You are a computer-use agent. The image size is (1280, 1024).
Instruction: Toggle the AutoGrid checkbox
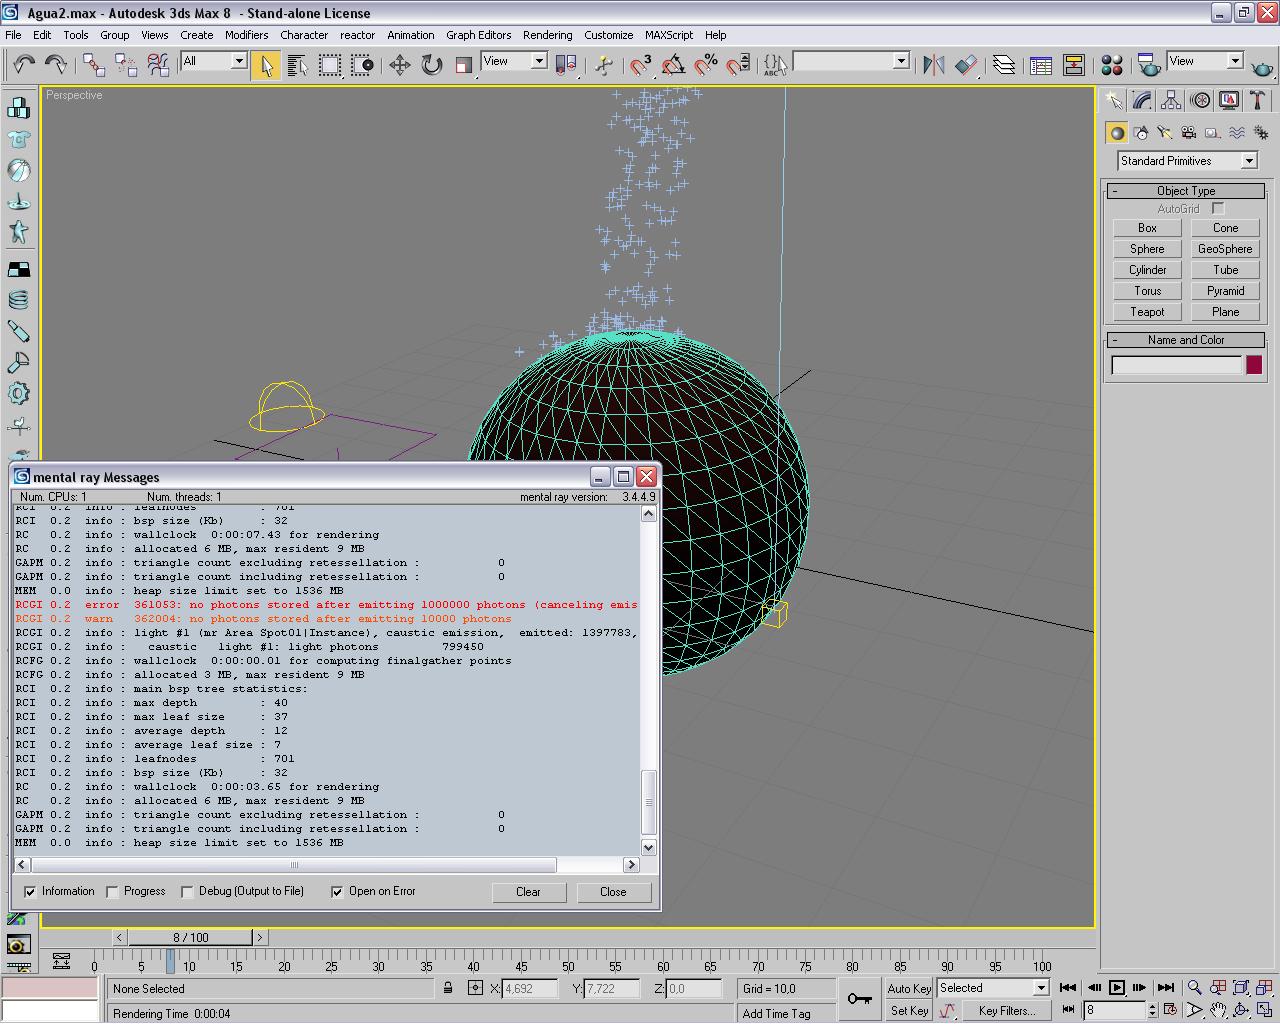pyautogui.click(x=1218, y=209)
